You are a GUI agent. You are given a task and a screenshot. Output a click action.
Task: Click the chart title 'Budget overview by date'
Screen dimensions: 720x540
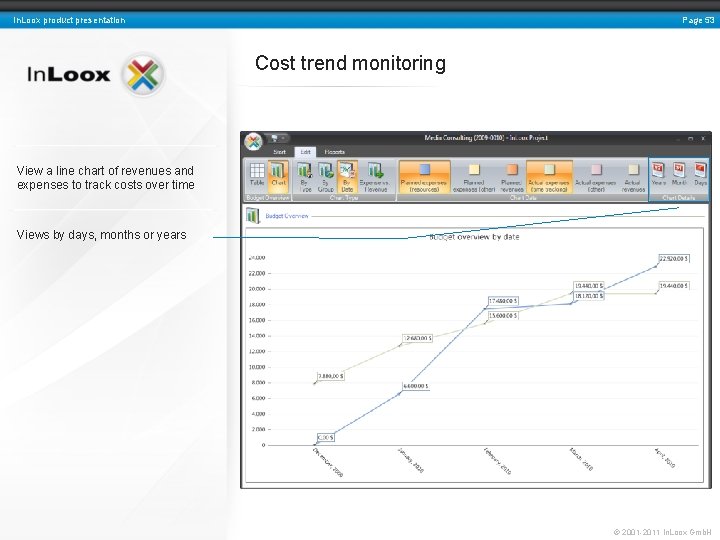click(x=474, y=237)
